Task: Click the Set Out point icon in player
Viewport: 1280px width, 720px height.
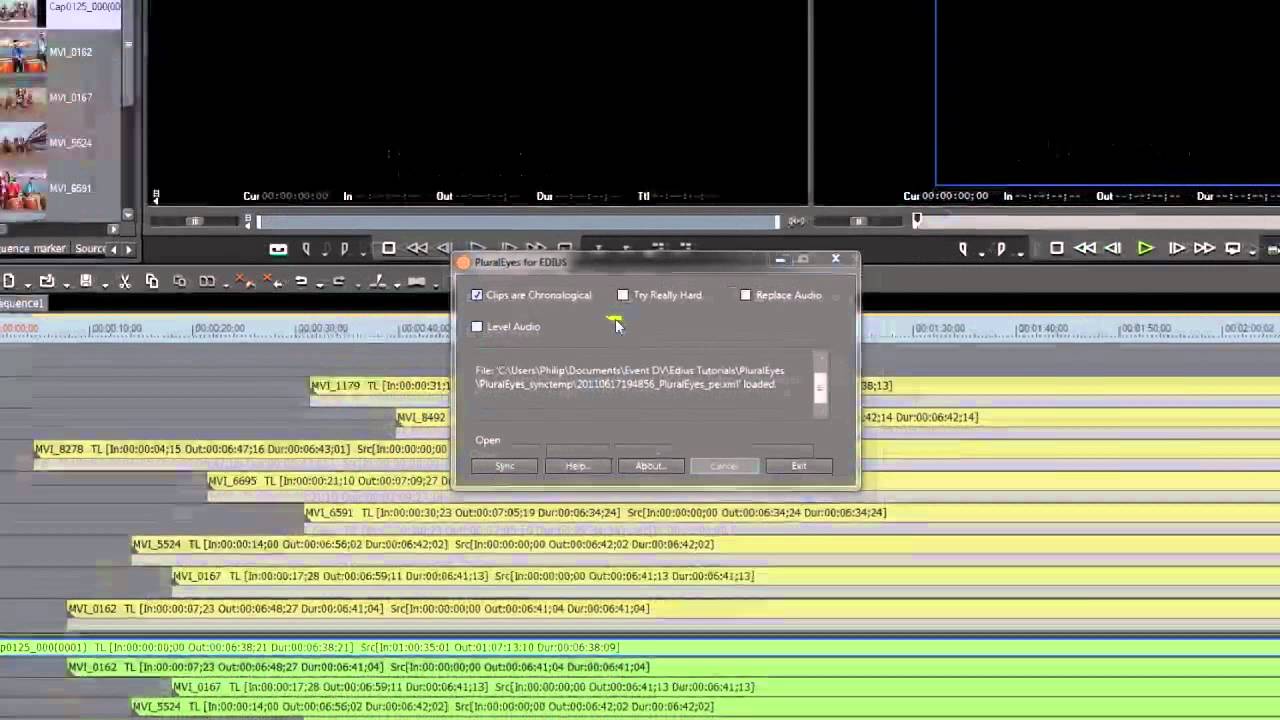Action: (345, 248)
